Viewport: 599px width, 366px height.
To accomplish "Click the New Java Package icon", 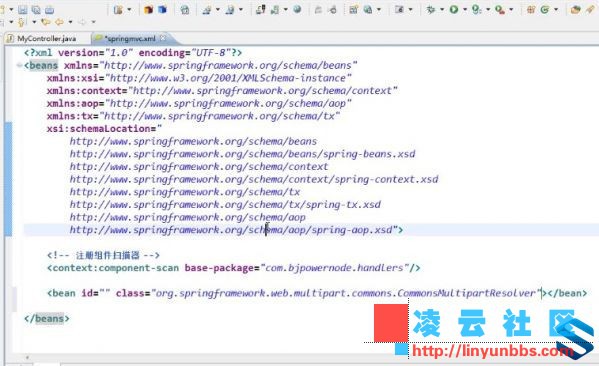I will 531,10.
